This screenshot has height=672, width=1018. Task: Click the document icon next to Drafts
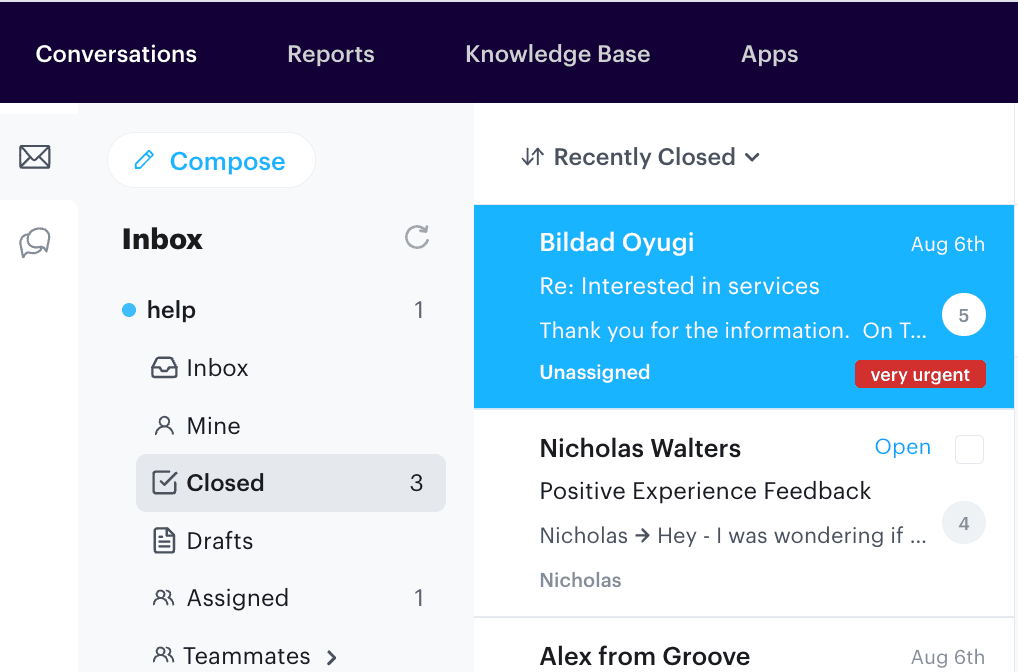coord(162,540)
